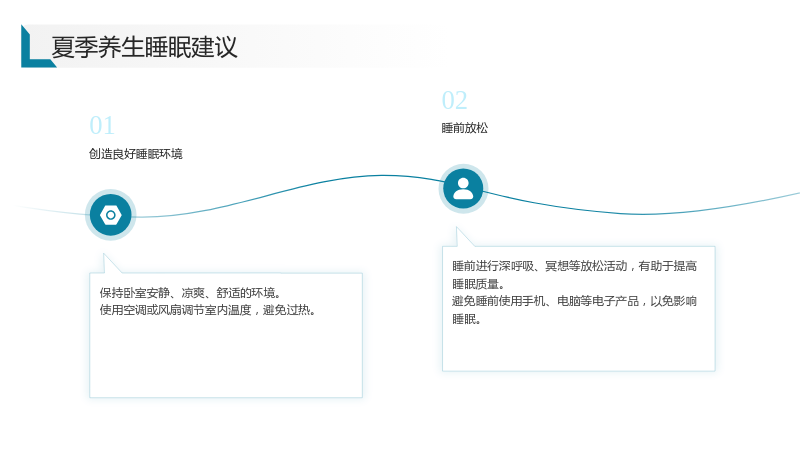This screenshot has width=800, height=450.
Task: Select the right speech bubble text box
Action: click(x=579, y=309)
